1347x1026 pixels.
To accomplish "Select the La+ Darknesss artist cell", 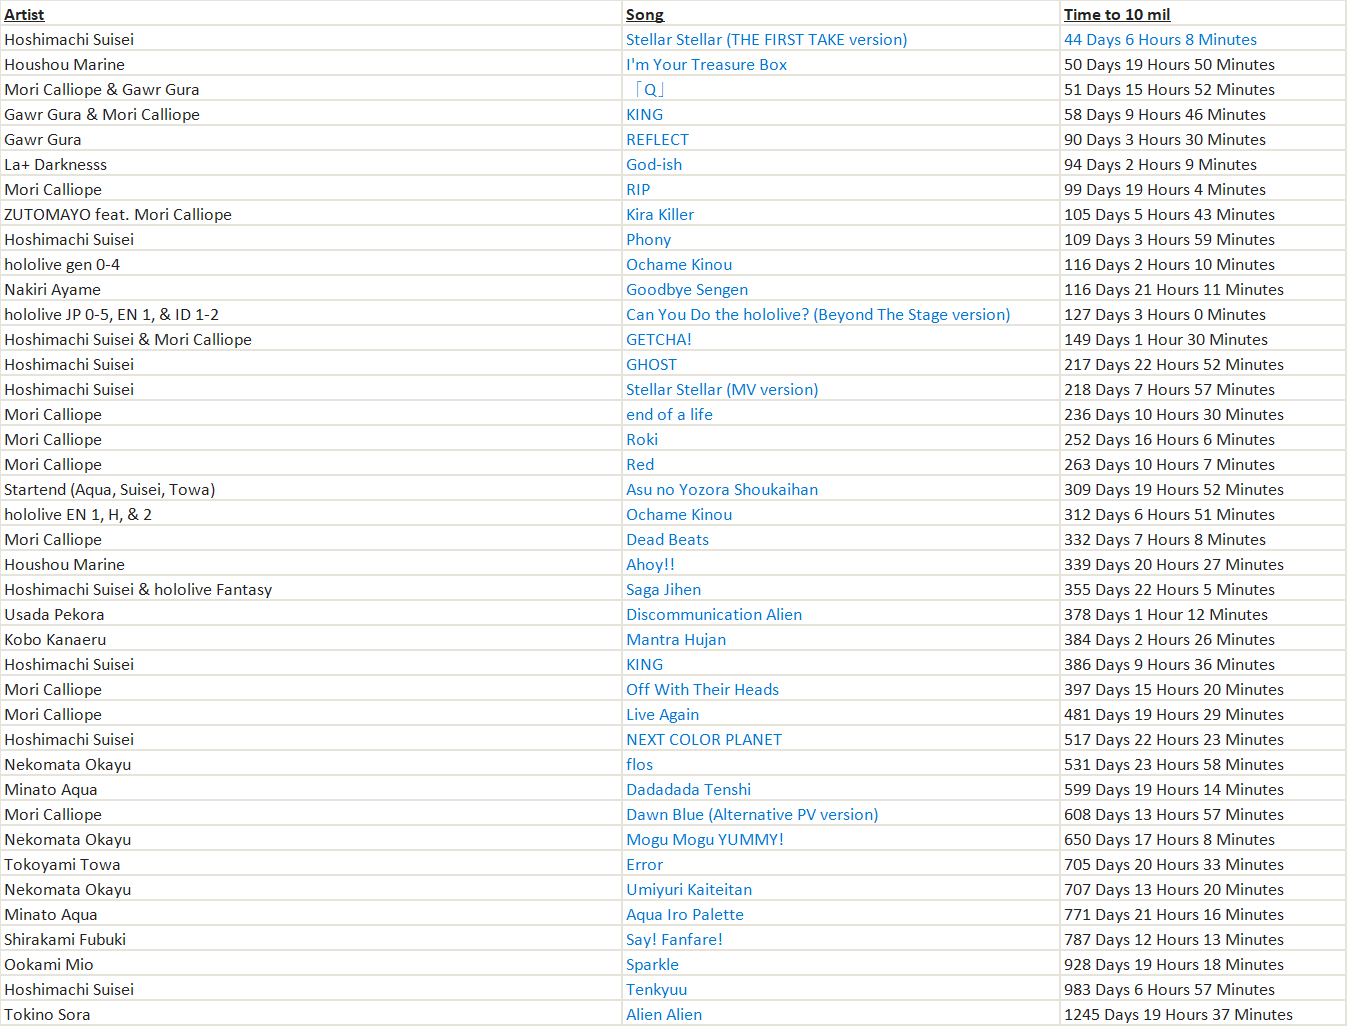I will (x=311, y=165).
